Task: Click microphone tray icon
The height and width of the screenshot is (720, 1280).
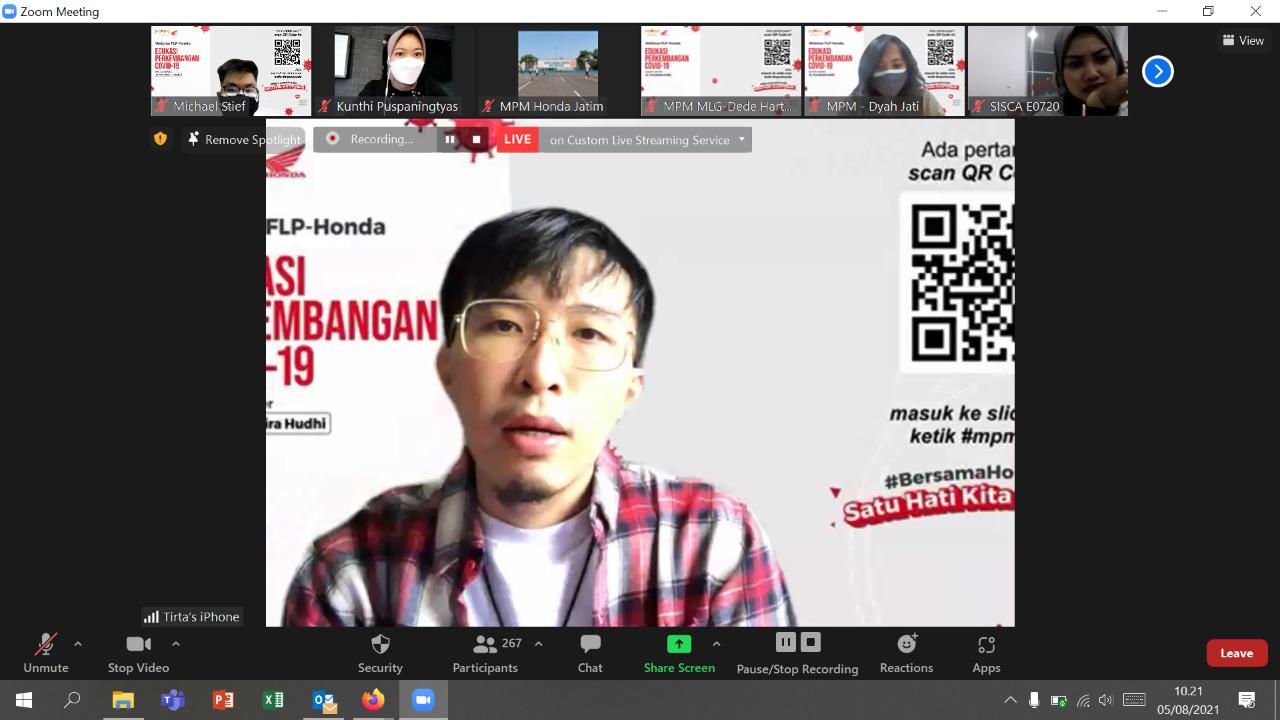Action: [1034, 700]
